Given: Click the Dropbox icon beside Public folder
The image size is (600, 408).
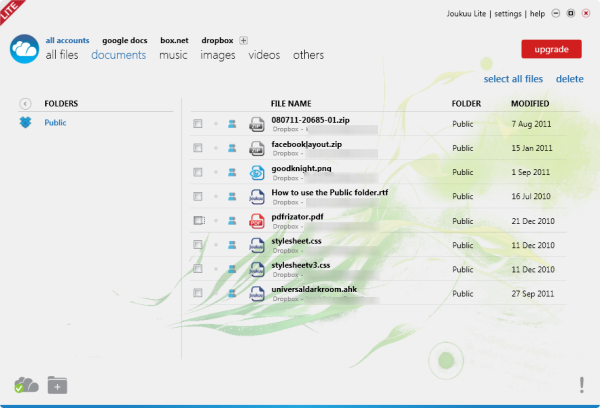Looking at the screenshot, I should coord(25,122).
